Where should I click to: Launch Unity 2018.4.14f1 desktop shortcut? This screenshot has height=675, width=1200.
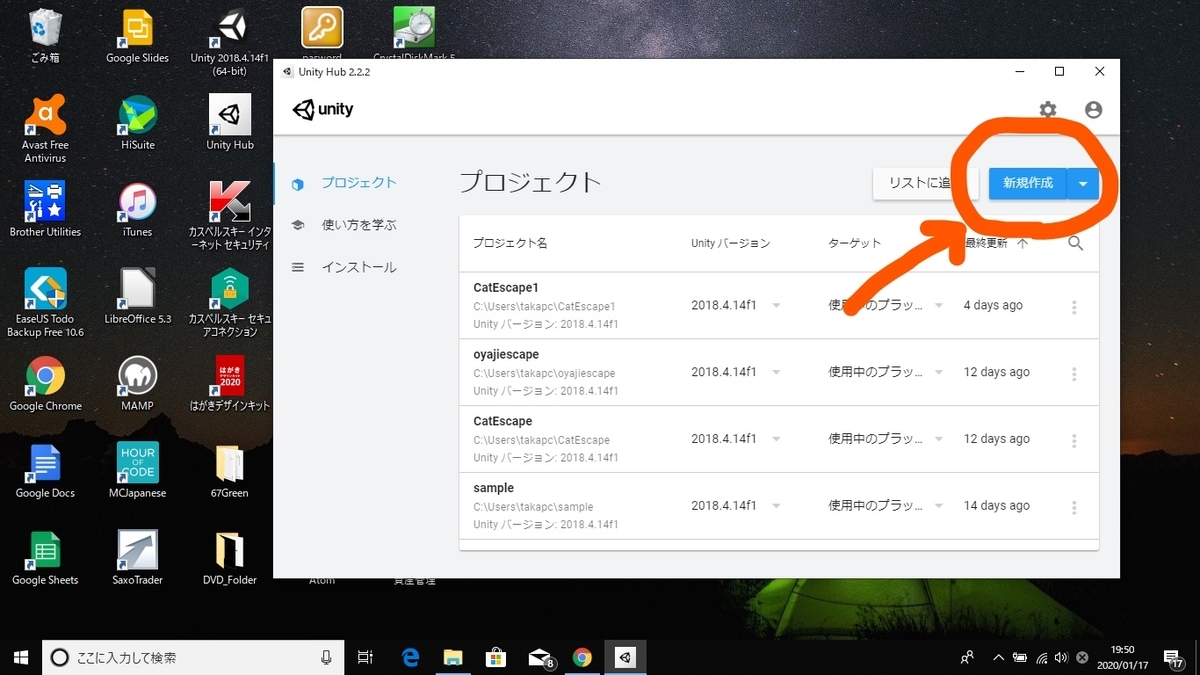click(230, 42)
